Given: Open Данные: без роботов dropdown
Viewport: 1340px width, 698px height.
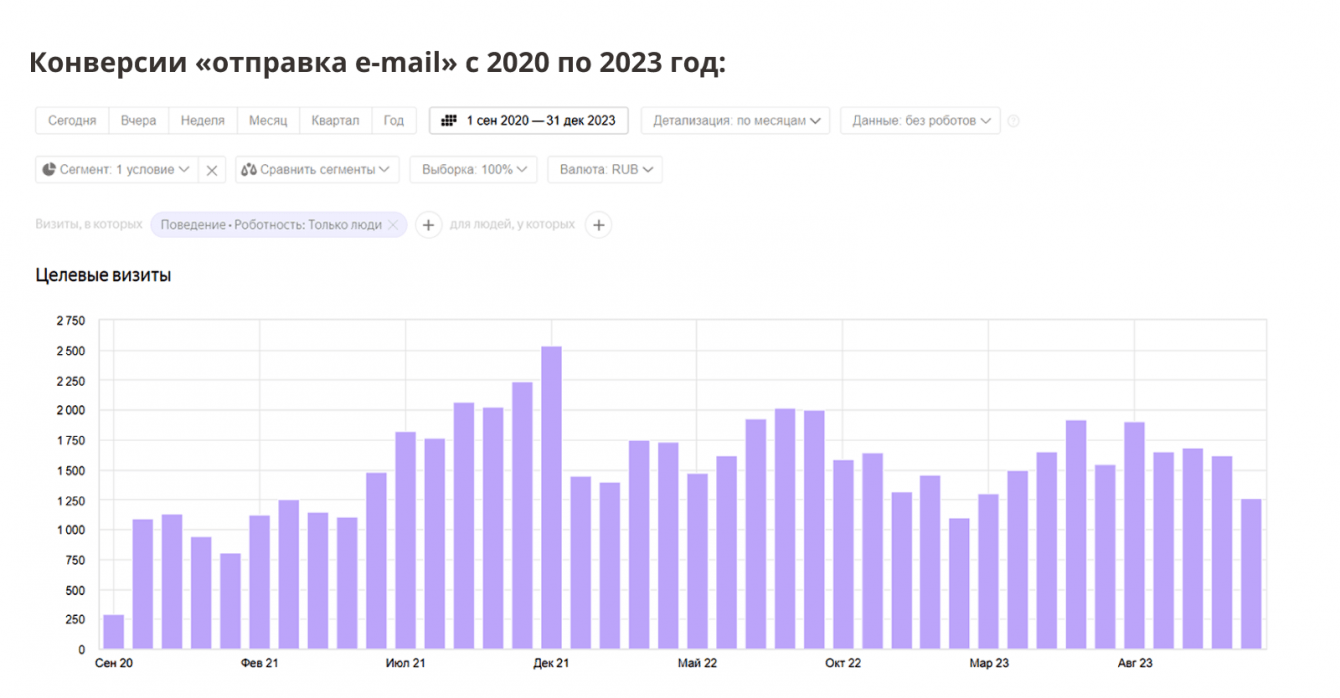Looking at the screenshot, I should [920, 121].
